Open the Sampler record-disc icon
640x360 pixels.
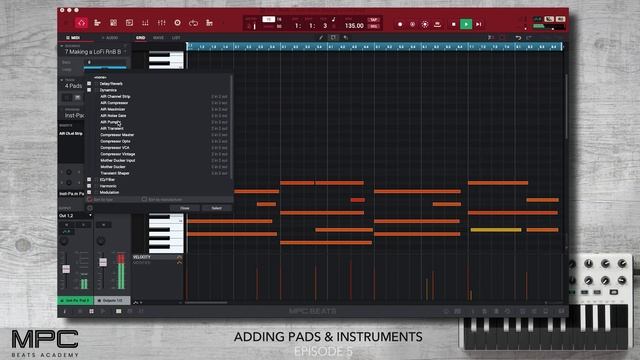(178, 23)
